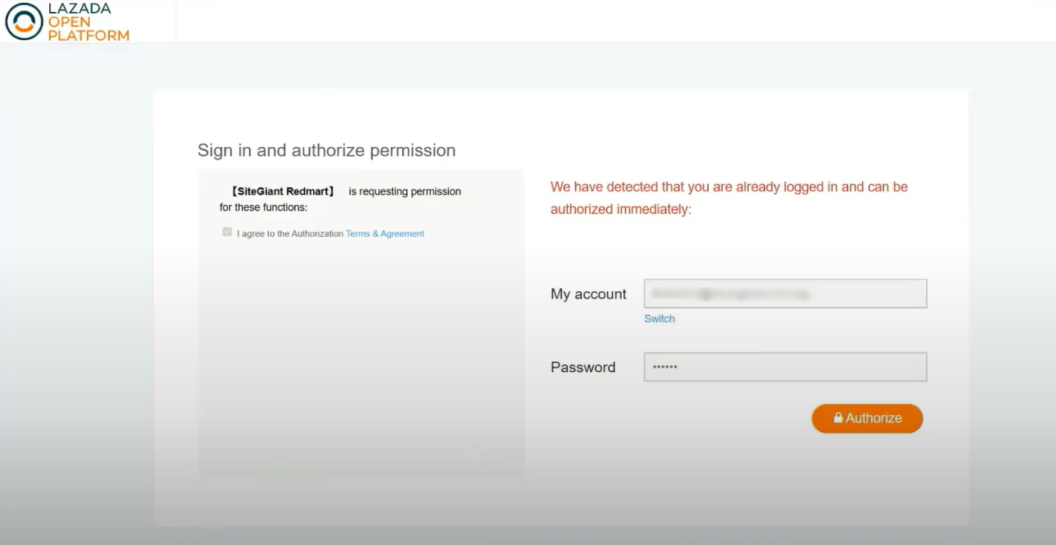
Task: Click the 'Password' field label
Action: (x=583, y=367)
